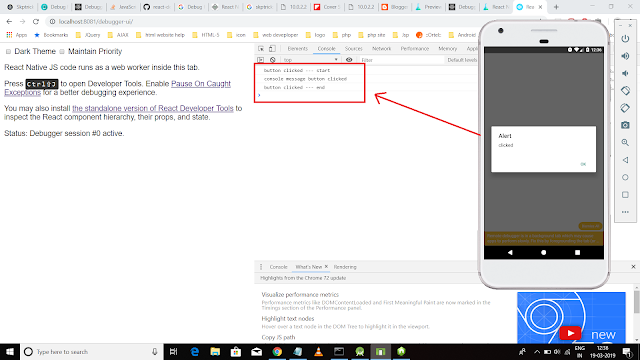Open the Sources tab
640x360 pixels.
353,49
